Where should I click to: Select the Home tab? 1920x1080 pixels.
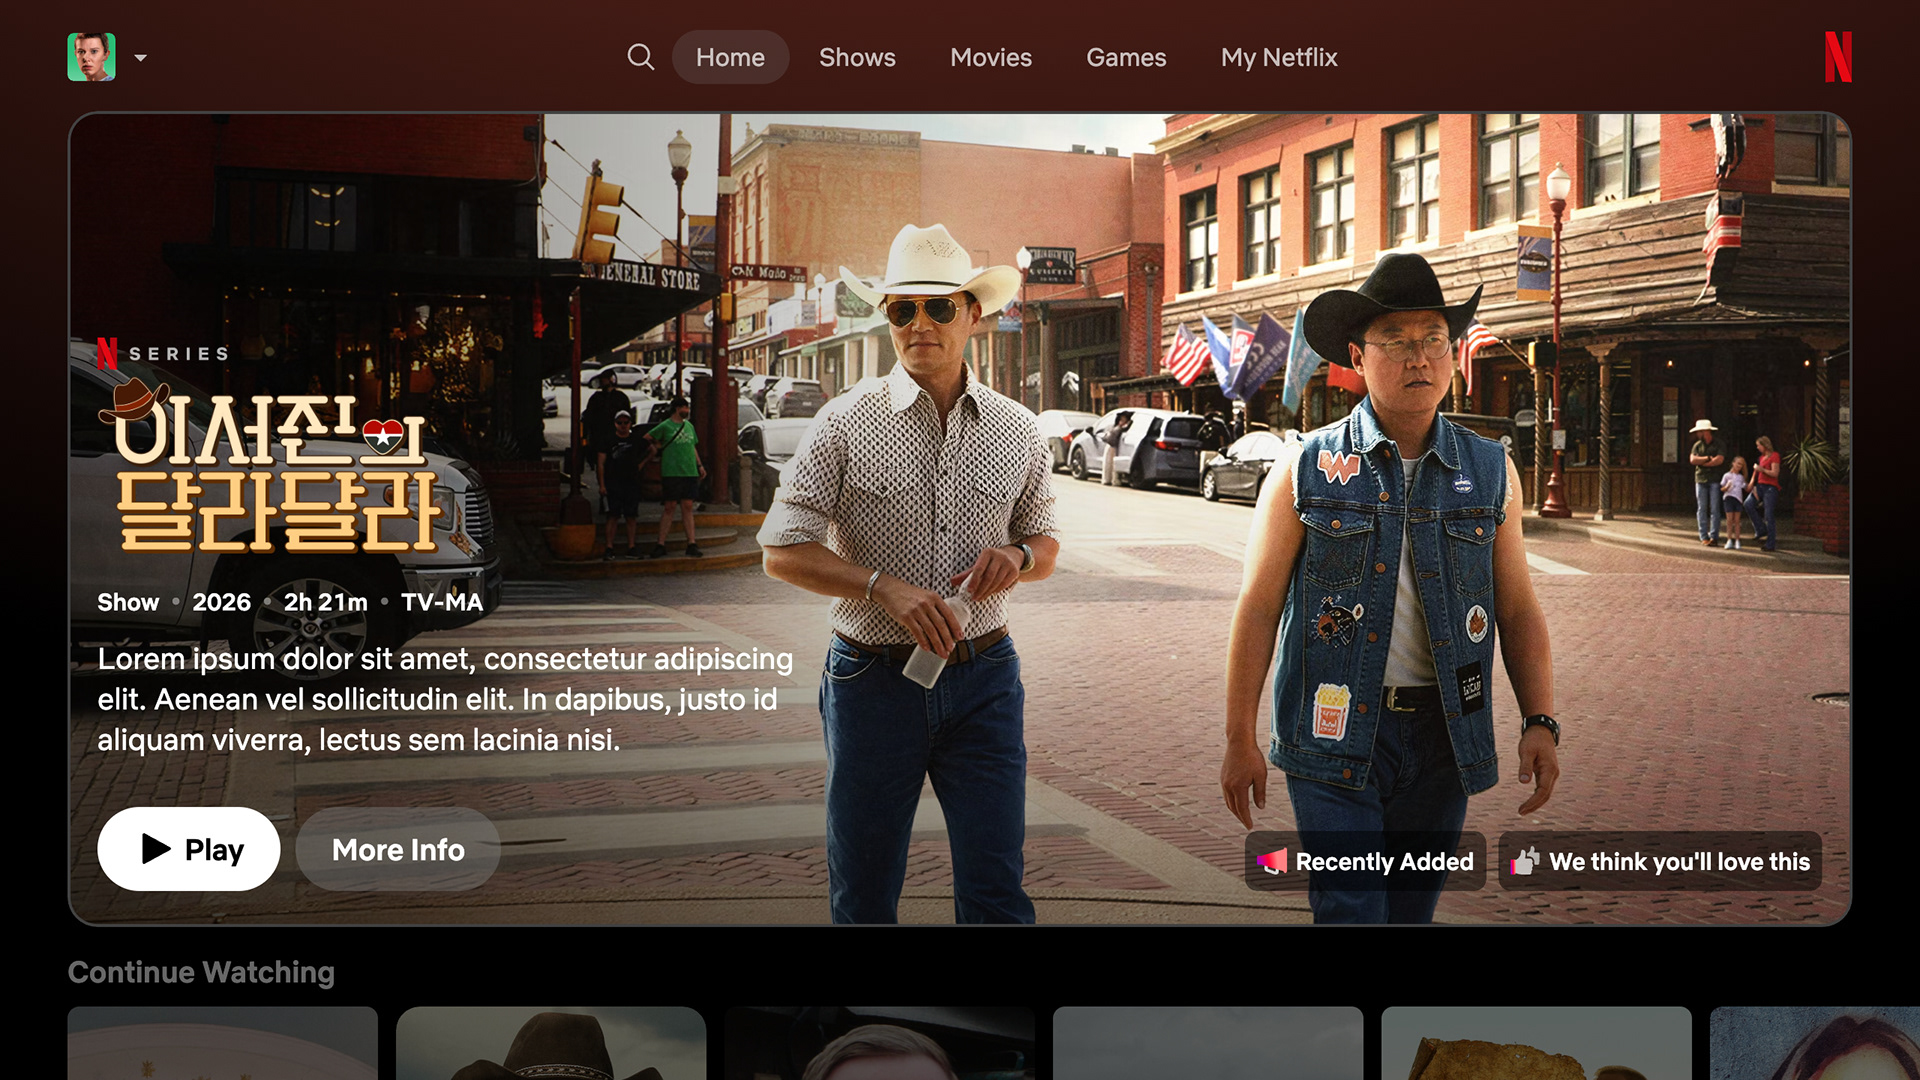tap(730, 57)
